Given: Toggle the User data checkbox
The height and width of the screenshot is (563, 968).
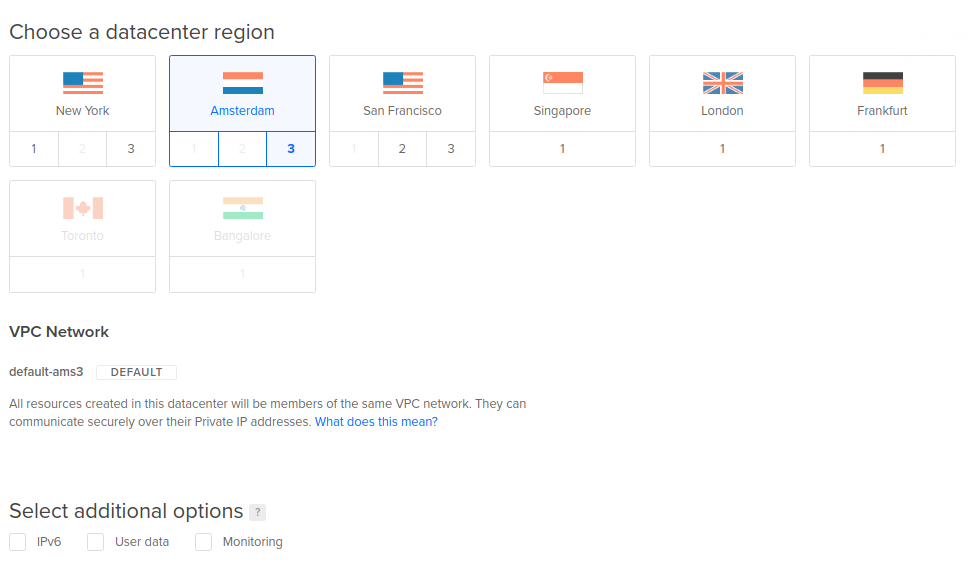Looking at the screenshot, I should 96,542.
